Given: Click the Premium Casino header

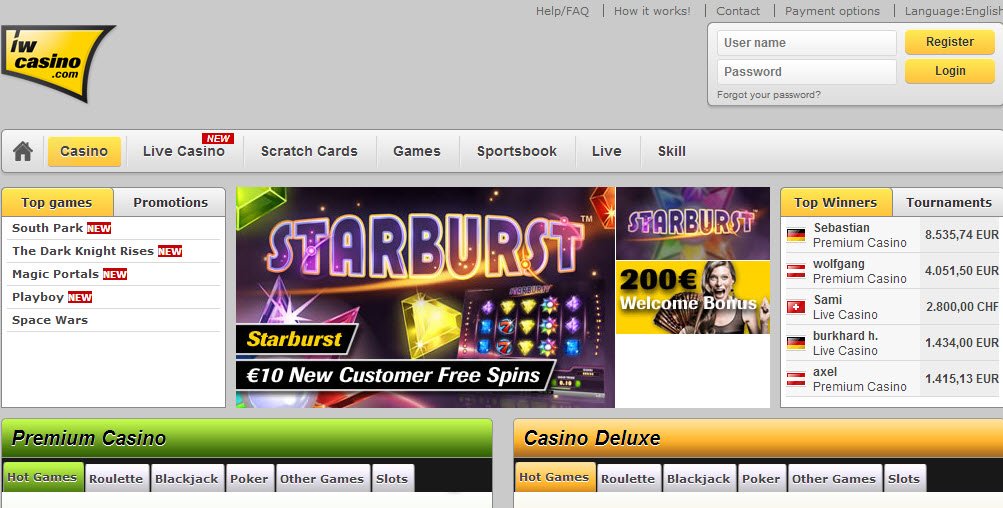Looking at the screenshot, I should click(x=247, y=438).
